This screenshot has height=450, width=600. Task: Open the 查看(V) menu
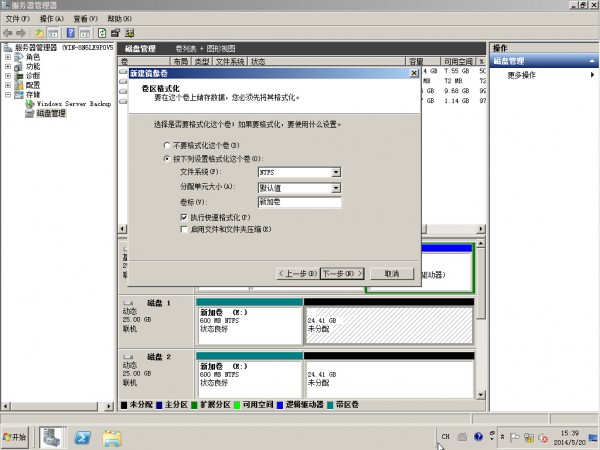[87, 19]
